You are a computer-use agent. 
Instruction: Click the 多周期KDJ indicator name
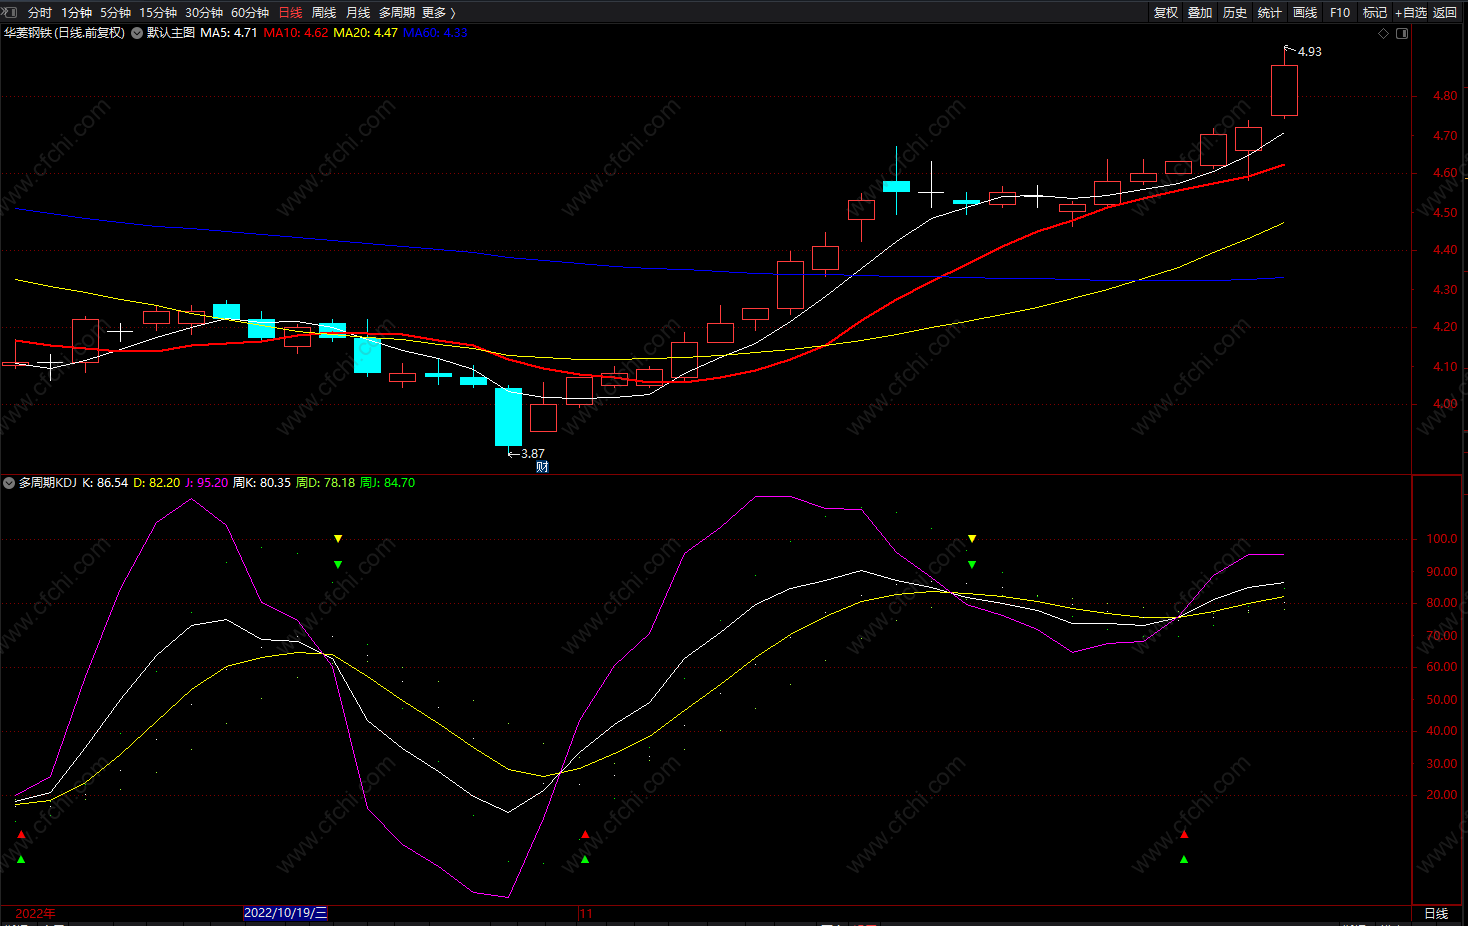(48, 483)
